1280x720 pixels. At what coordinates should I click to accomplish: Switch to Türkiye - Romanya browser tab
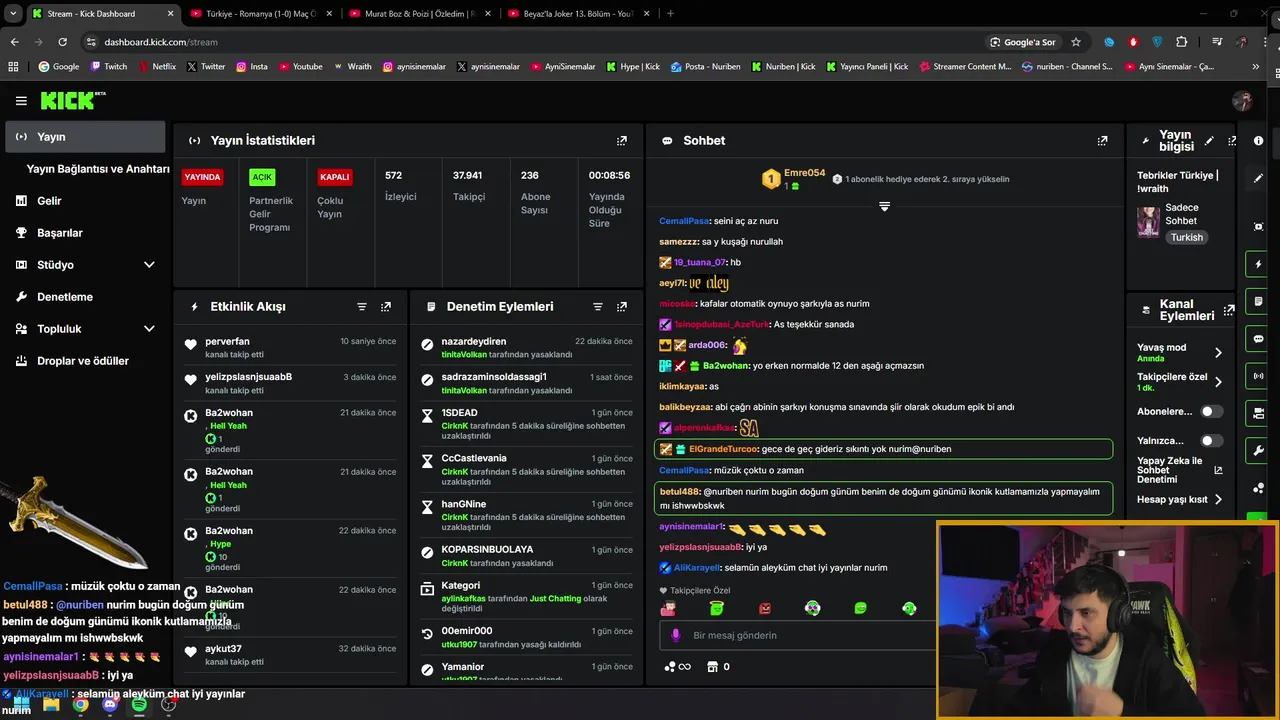click(260, 14)
